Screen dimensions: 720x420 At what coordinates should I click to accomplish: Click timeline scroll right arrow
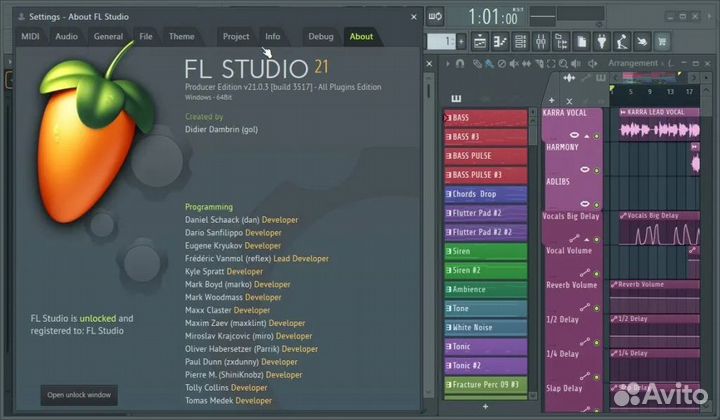(x=694, y=78)
